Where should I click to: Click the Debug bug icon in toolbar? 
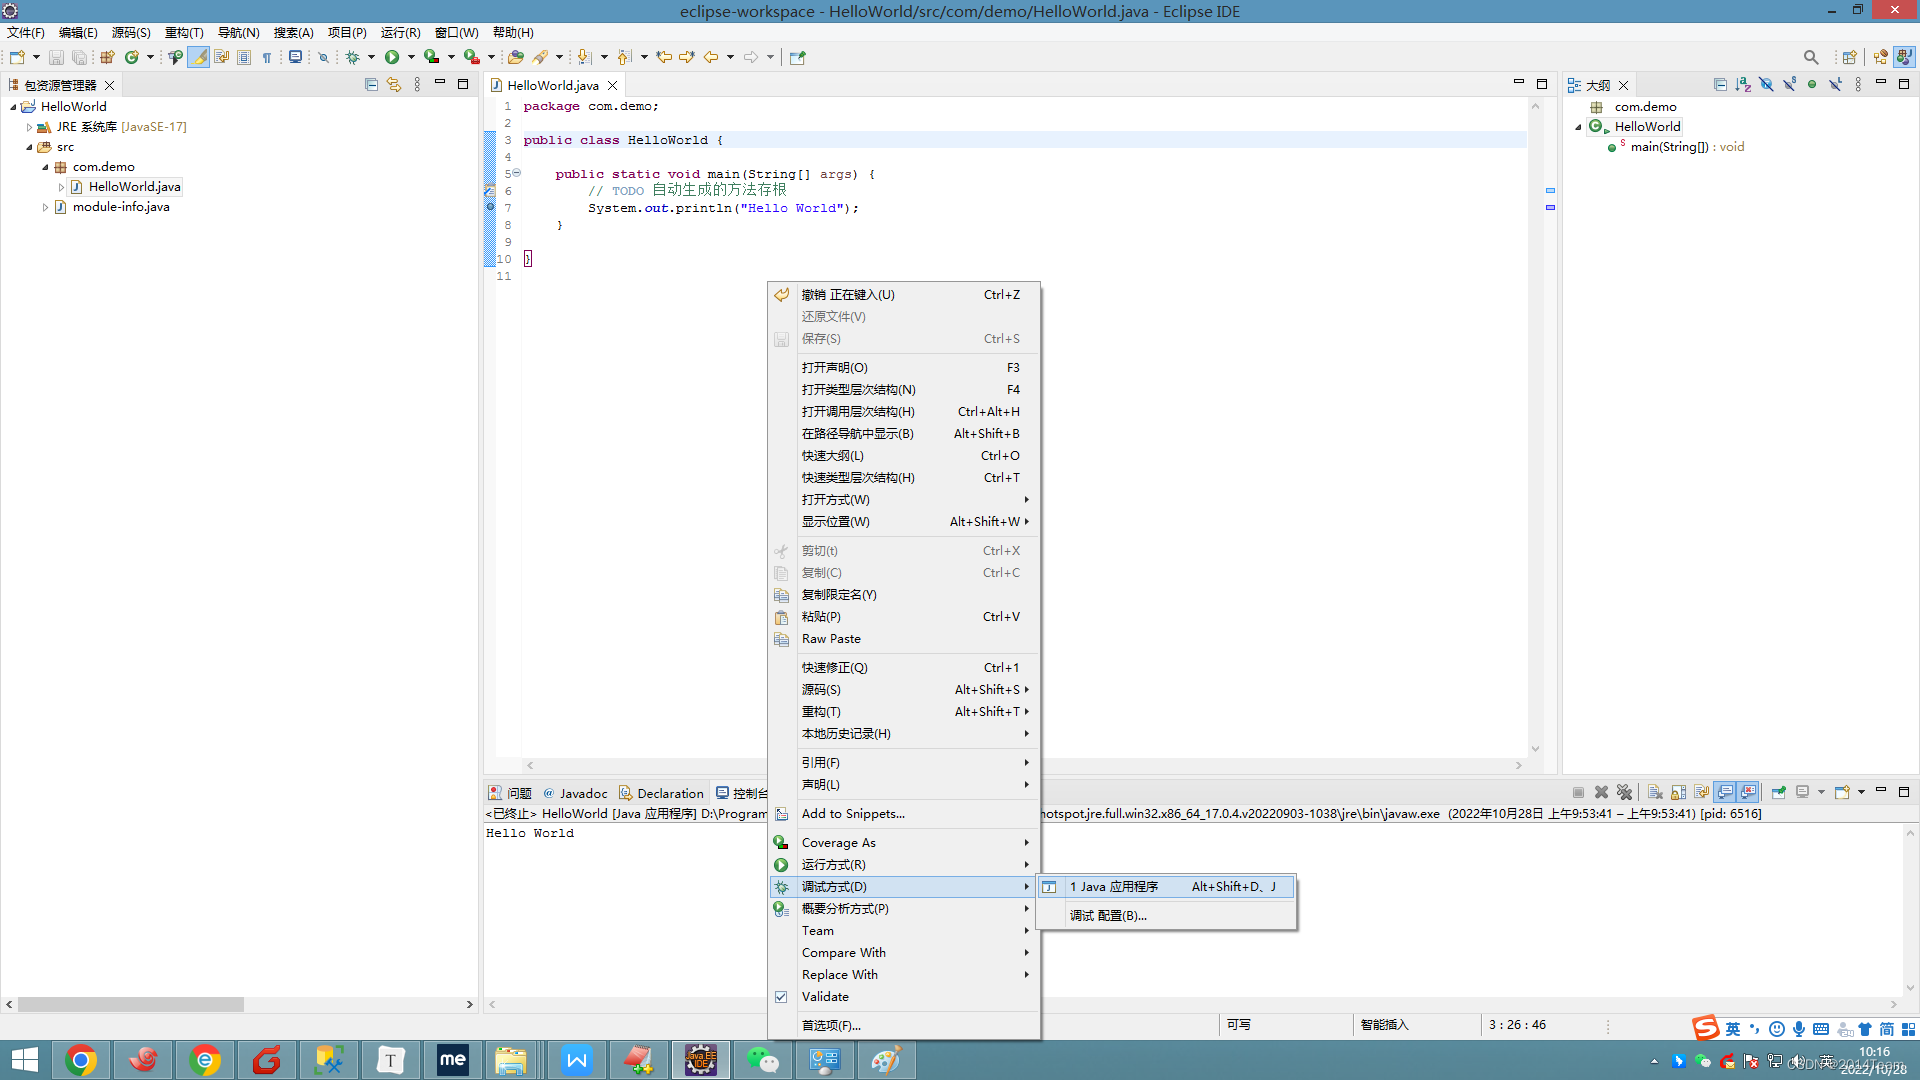point(353,57)
